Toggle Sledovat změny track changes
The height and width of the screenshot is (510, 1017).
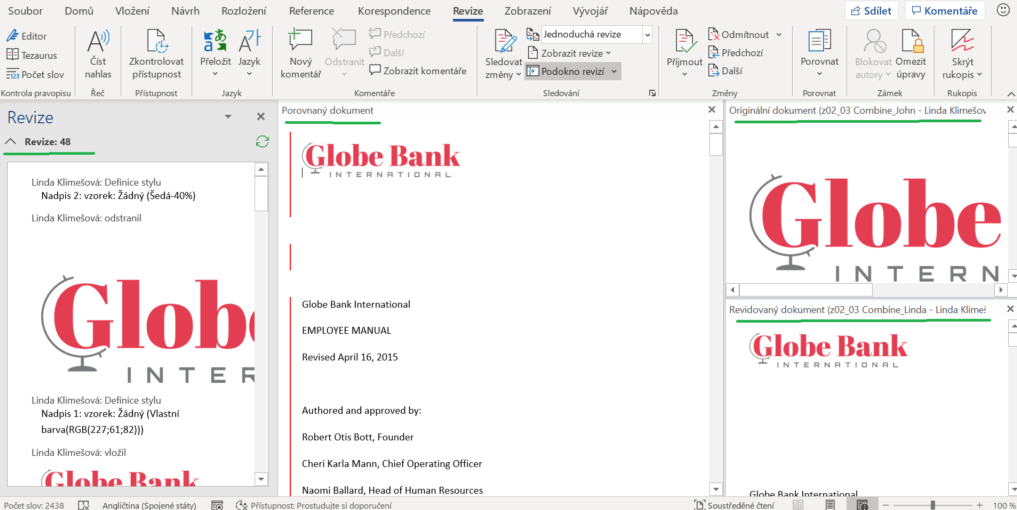(x=503, y=55)
